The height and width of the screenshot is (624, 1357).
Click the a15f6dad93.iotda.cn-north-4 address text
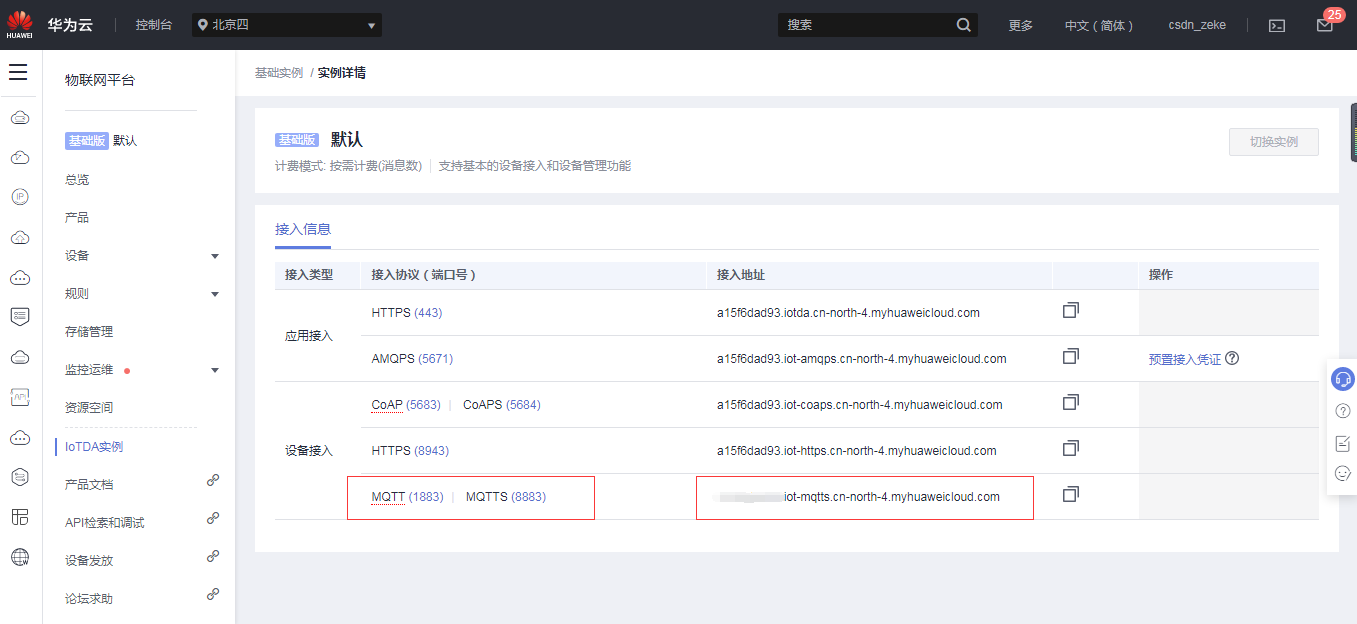pos(848,313)
